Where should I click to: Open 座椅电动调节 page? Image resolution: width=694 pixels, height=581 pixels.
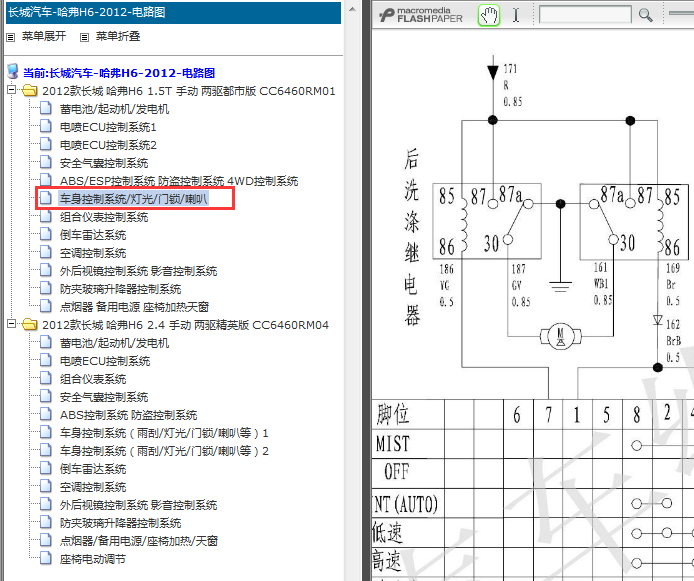[x=93, y=559]
